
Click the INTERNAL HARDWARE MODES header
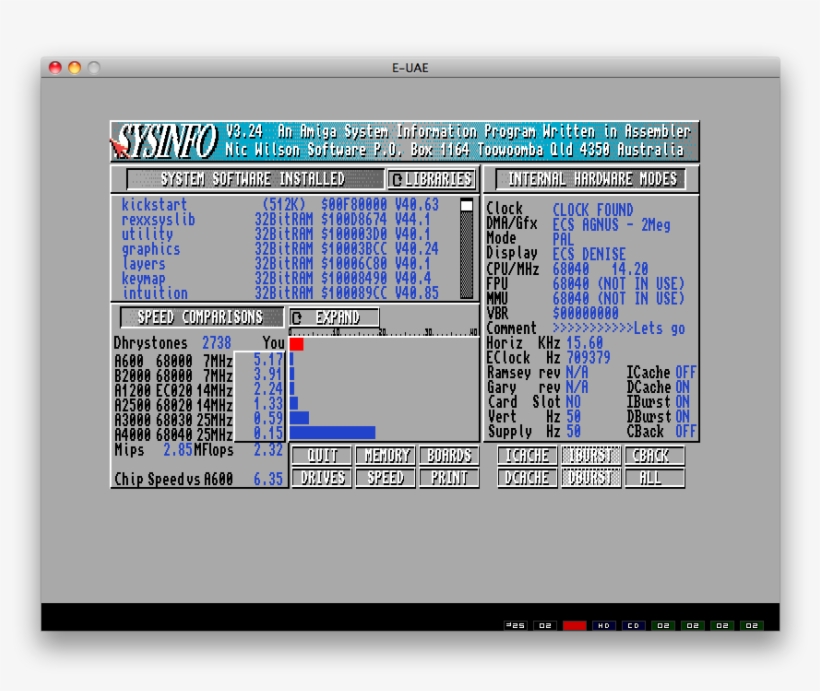[x=590, y=179]
